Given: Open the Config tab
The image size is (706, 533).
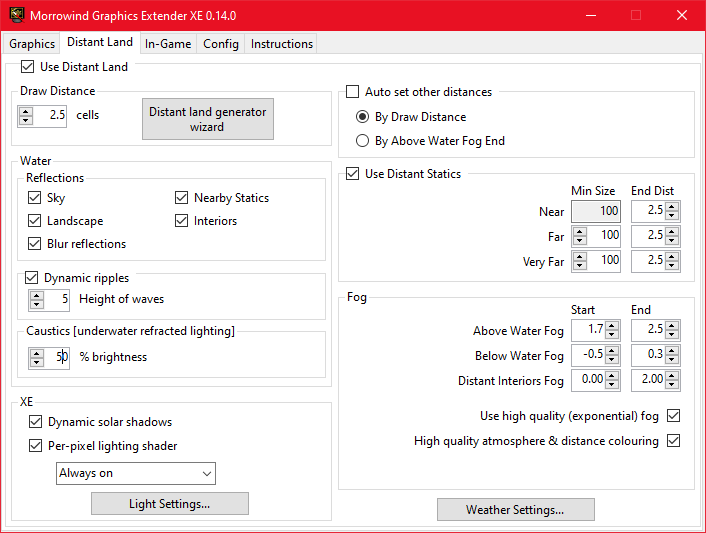Looking at the screenshot, I should tap(221, 44).
